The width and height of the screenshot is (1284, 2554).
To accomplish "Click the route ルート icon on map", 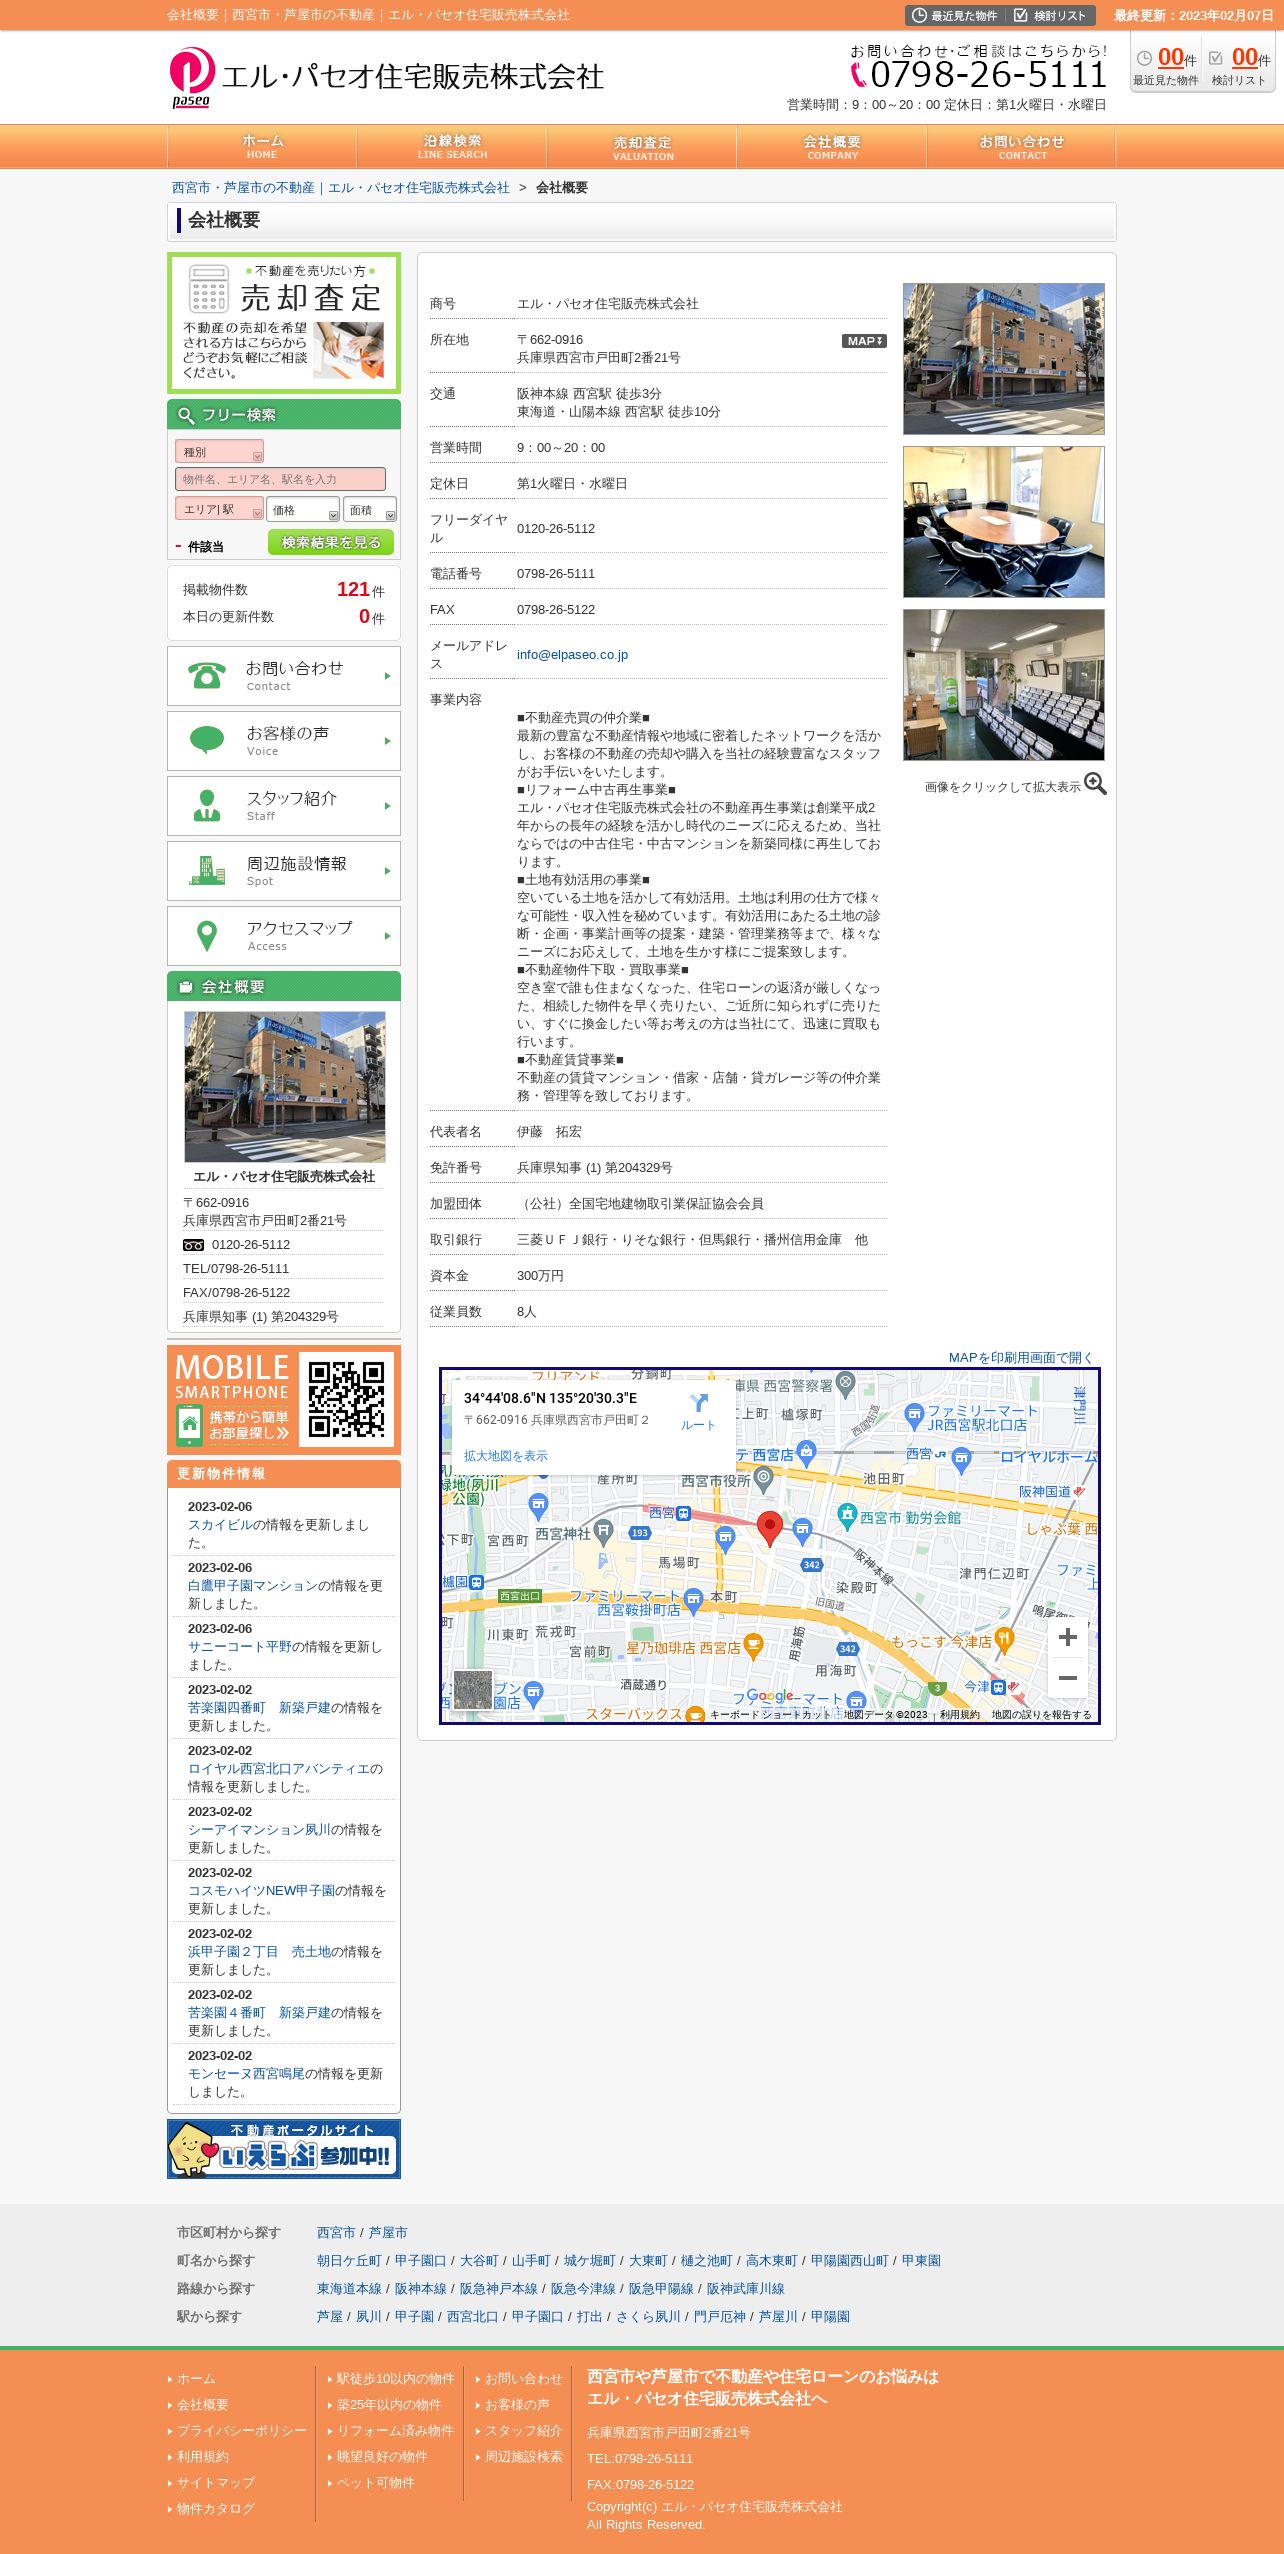I will click(699, 1411).
